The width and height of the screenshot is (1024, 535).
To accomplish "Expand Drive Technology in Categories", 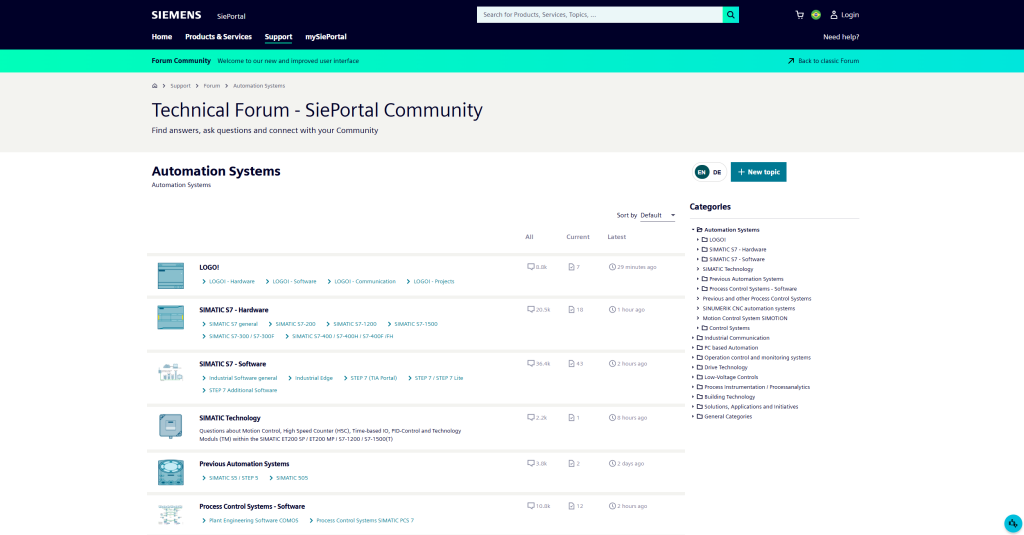I will pos(693,367).
